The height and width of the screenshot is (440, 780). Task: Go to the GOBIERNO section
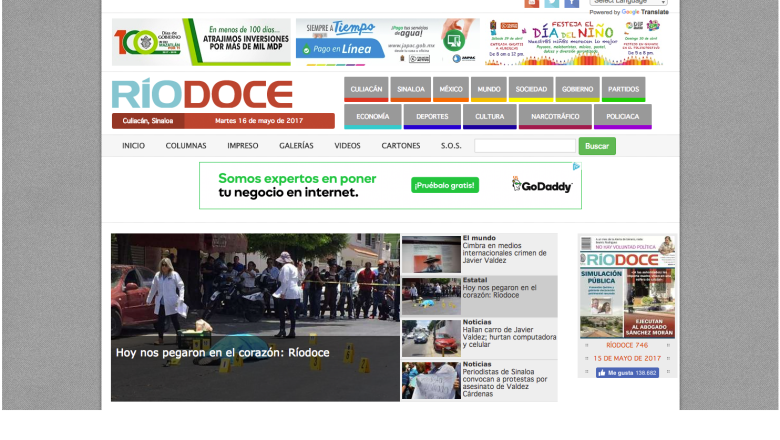(x=577, y=89)
